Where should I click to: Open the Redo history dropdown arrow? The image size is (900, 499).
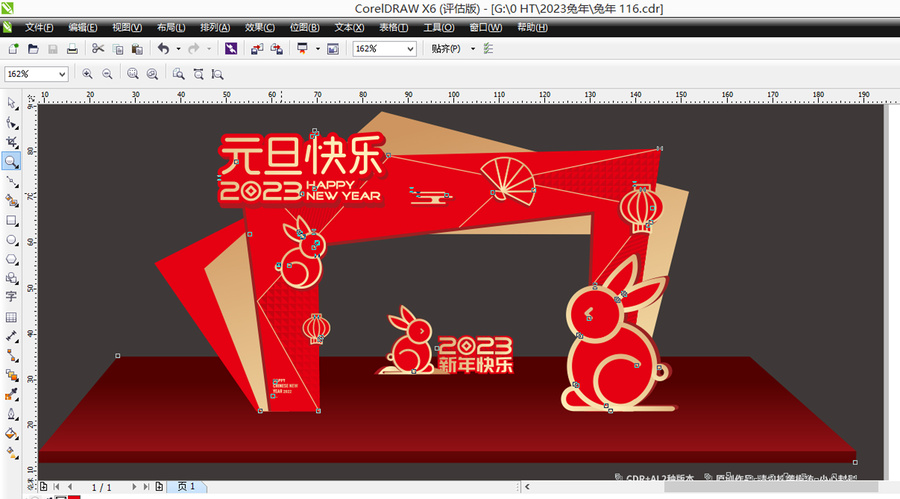click(x=209, y=49)
